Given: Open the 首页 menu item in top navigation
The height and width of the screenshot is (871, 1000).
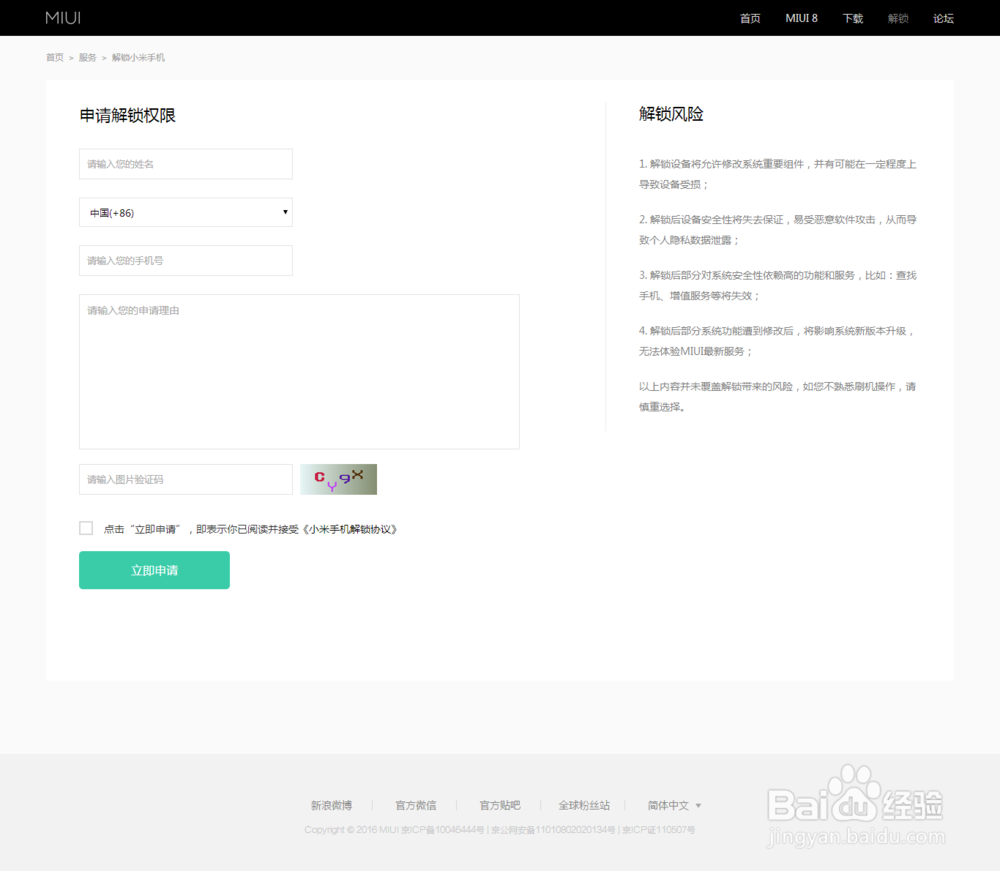Looking at the screenshot, I should point(750,18).
